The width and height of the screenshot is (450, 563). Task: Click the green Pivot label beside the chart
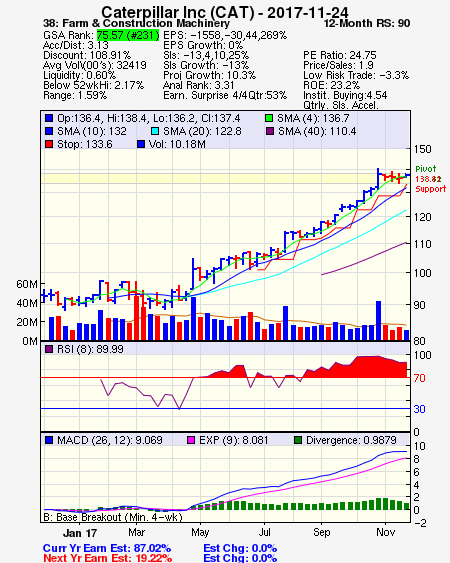point(426,169)
